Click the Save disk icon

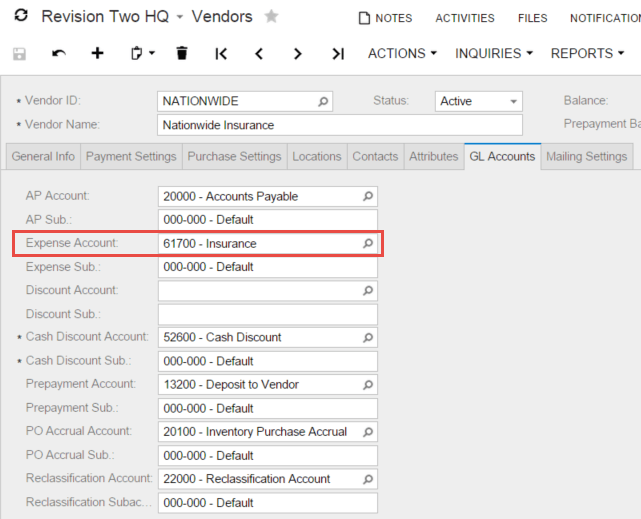pos(19,54)
